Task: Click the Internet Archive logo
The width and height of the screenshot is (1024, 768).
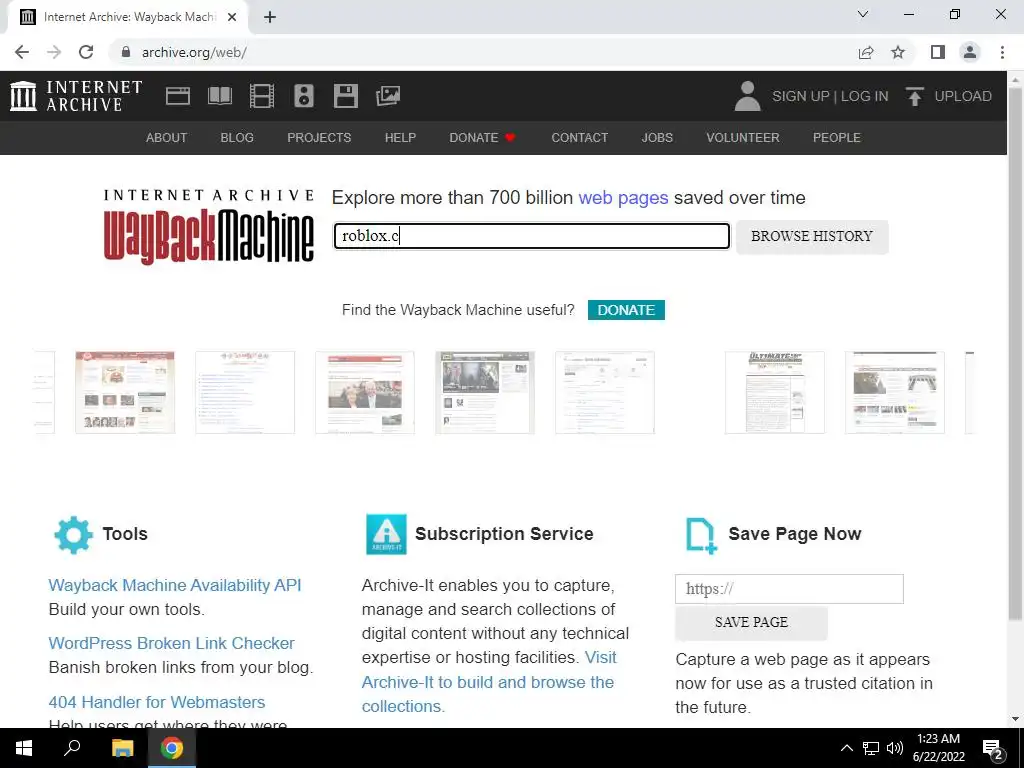Action: pyautogui.click(x=76, y=96)
